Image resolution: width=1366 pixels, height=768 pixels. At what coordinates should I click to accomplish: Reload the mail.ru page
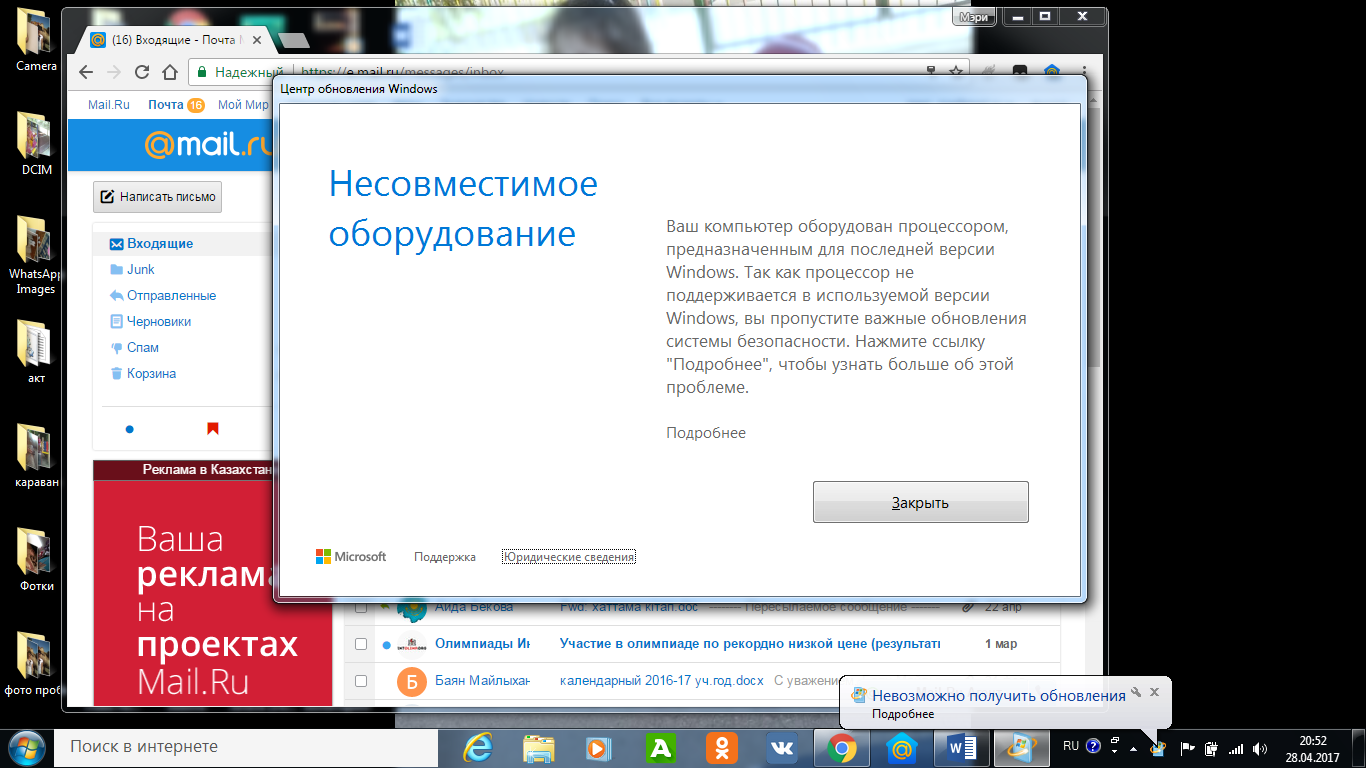(142, 72)
